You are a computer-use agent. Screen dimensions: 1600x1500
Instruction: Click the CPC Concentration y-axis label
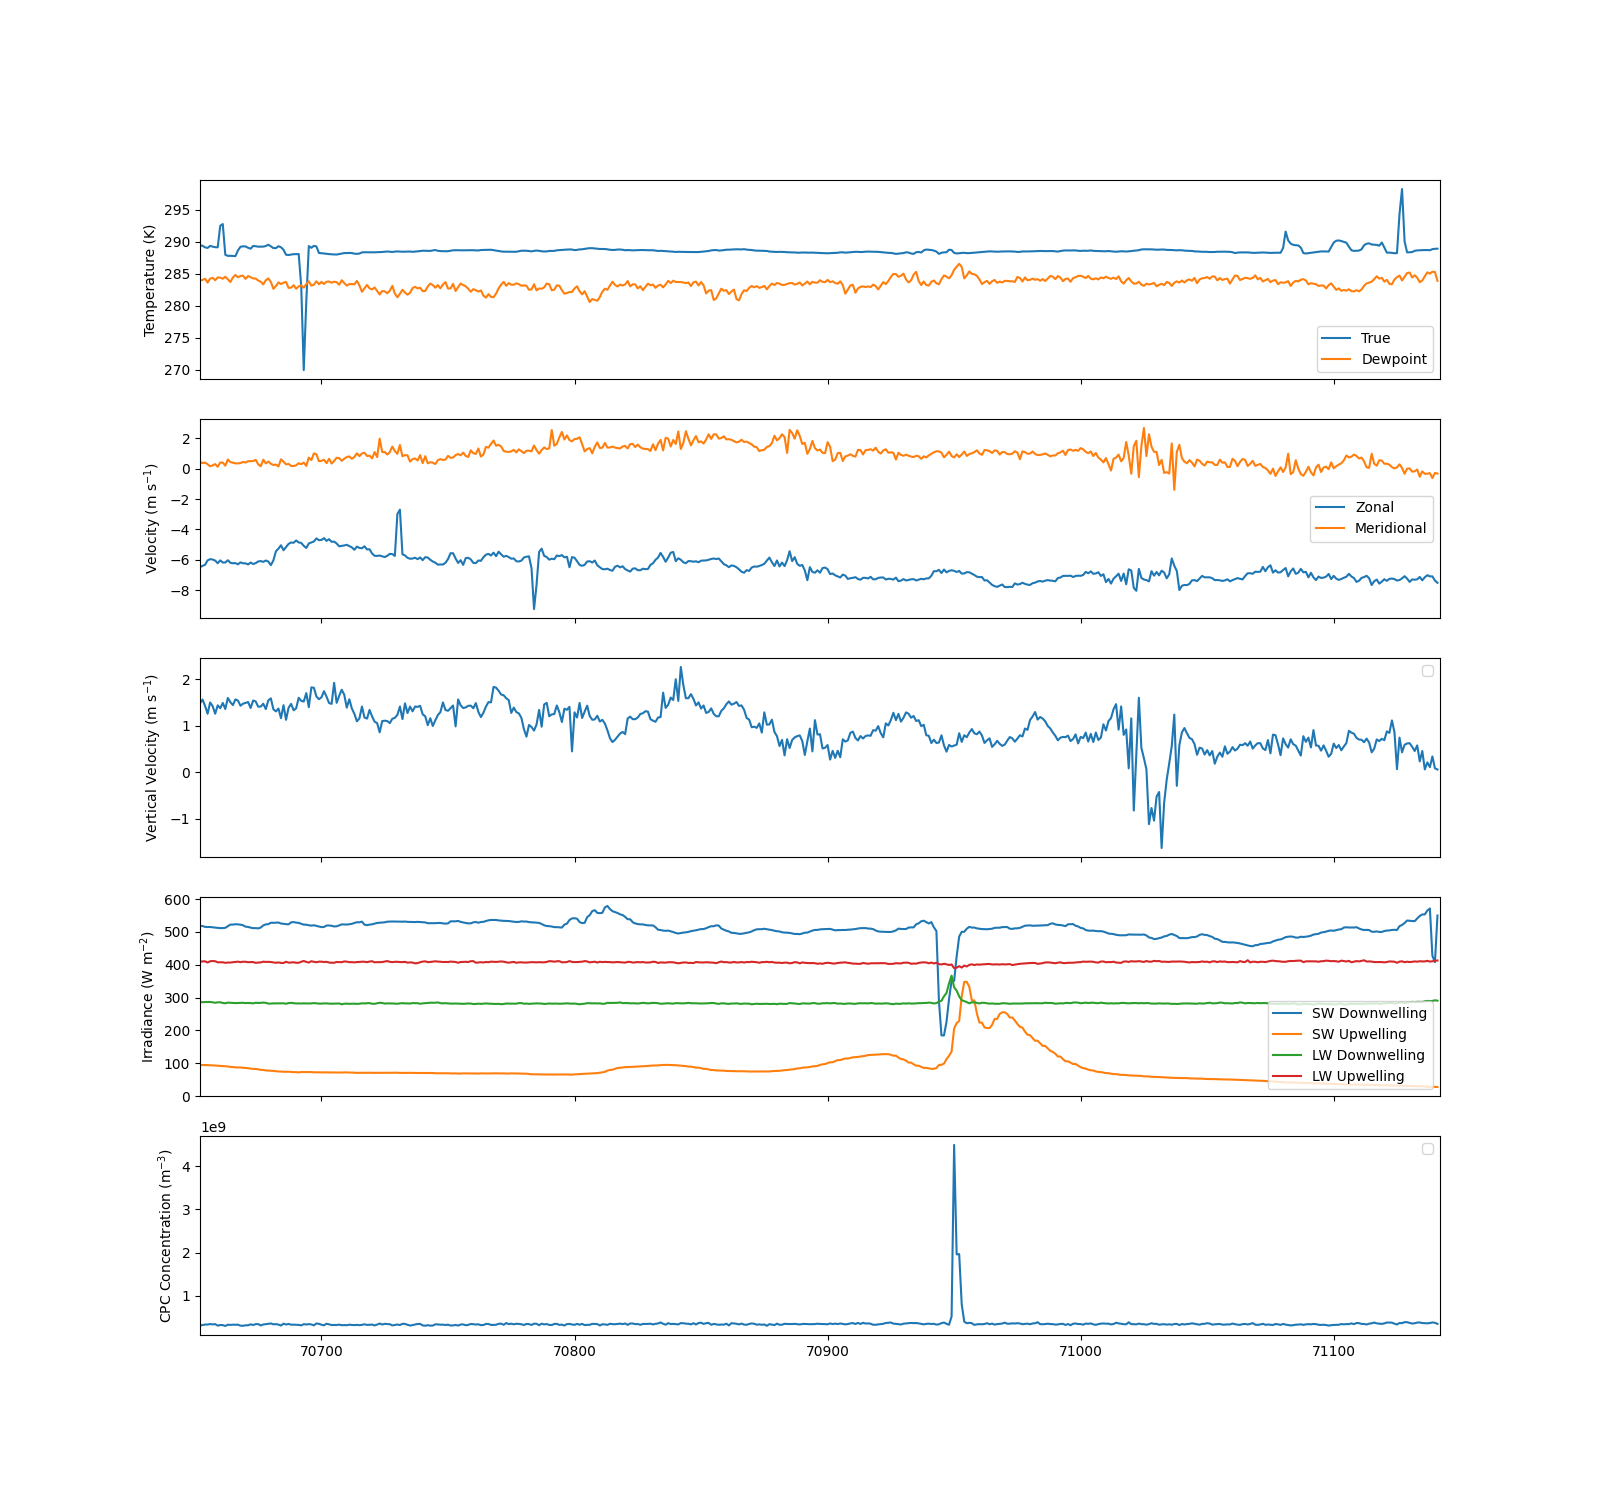[x=166, y=1236]
